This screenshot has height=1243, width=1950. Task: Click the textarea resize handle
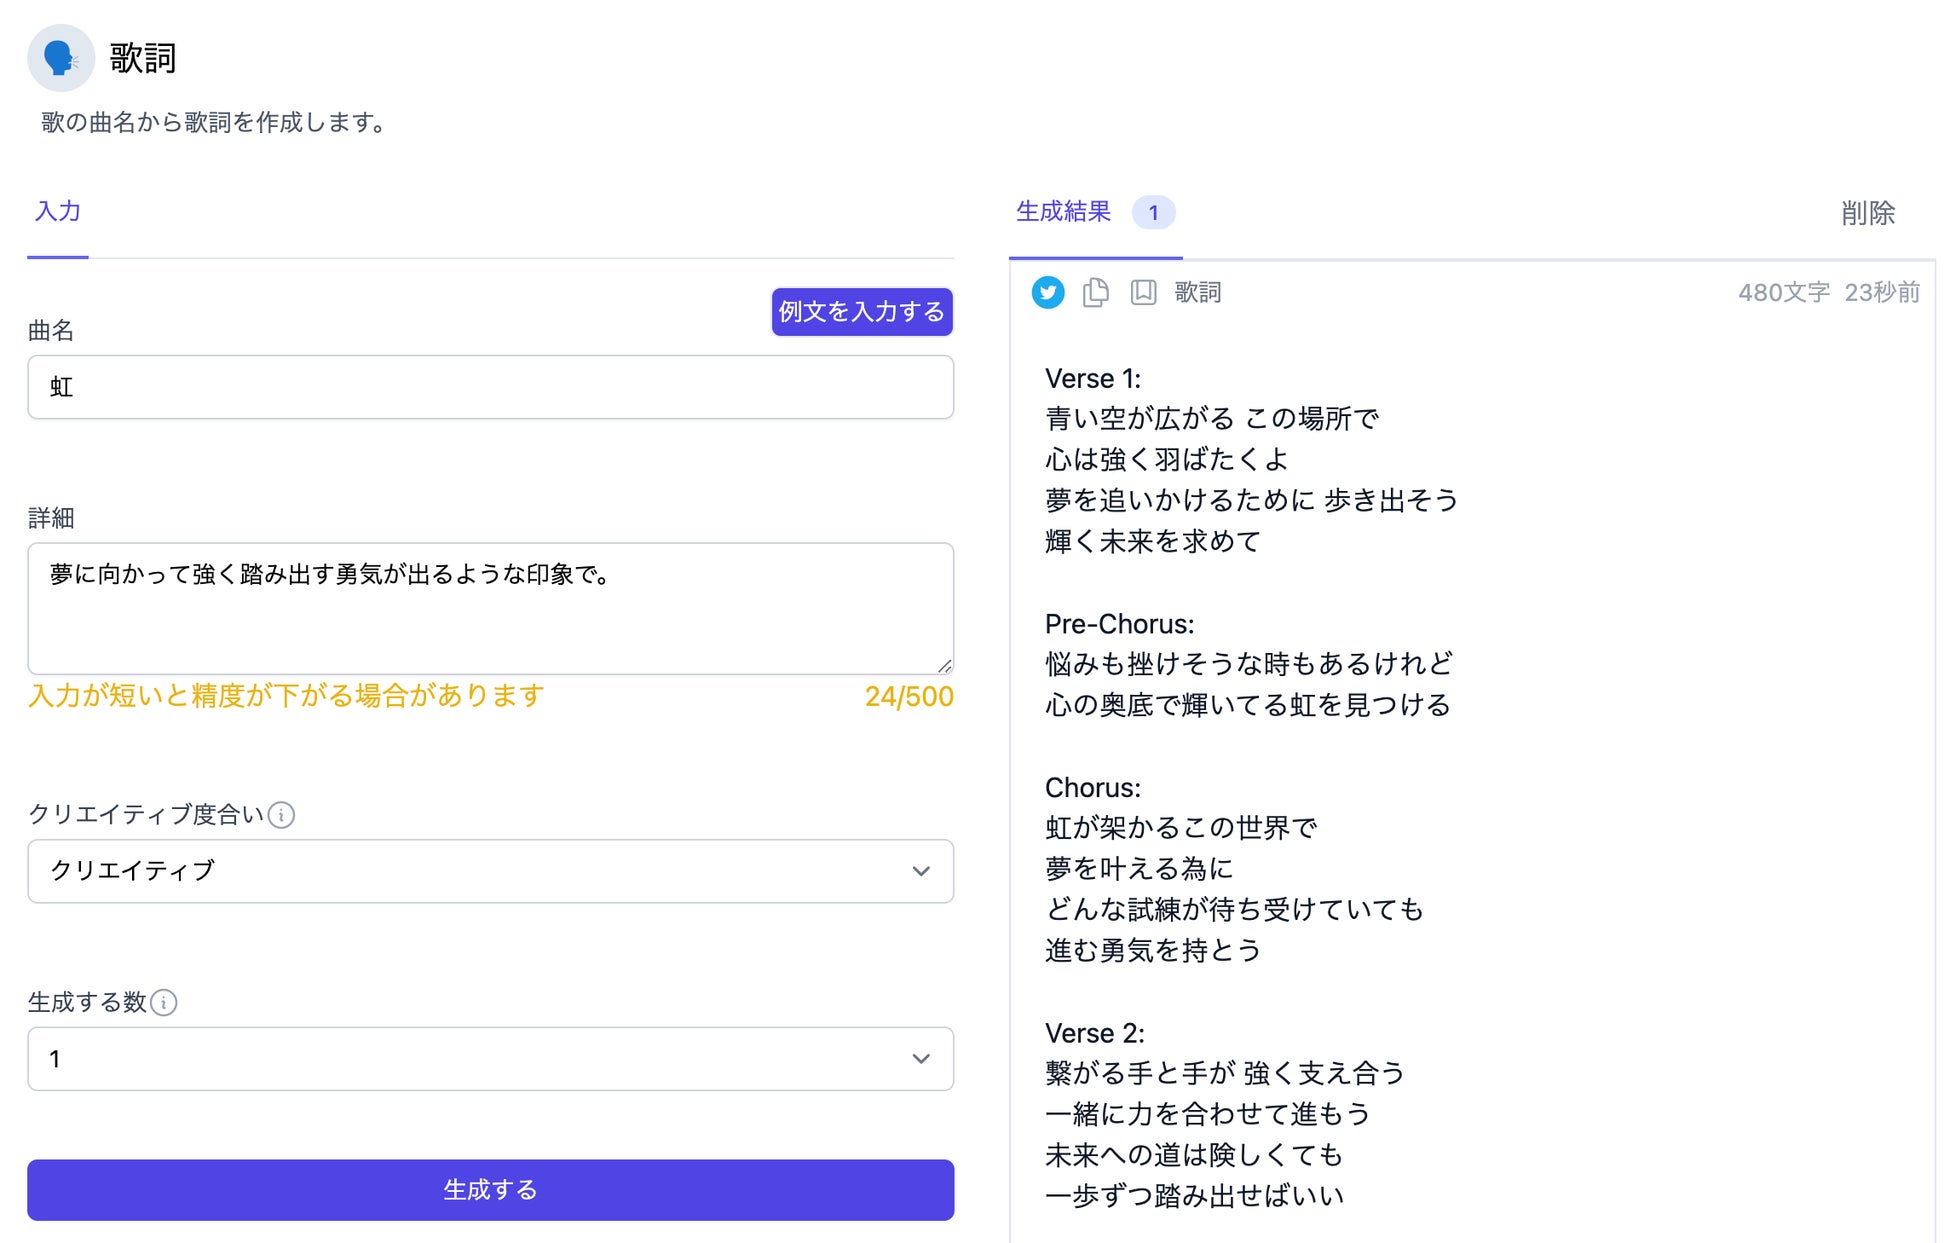point(944,666)
